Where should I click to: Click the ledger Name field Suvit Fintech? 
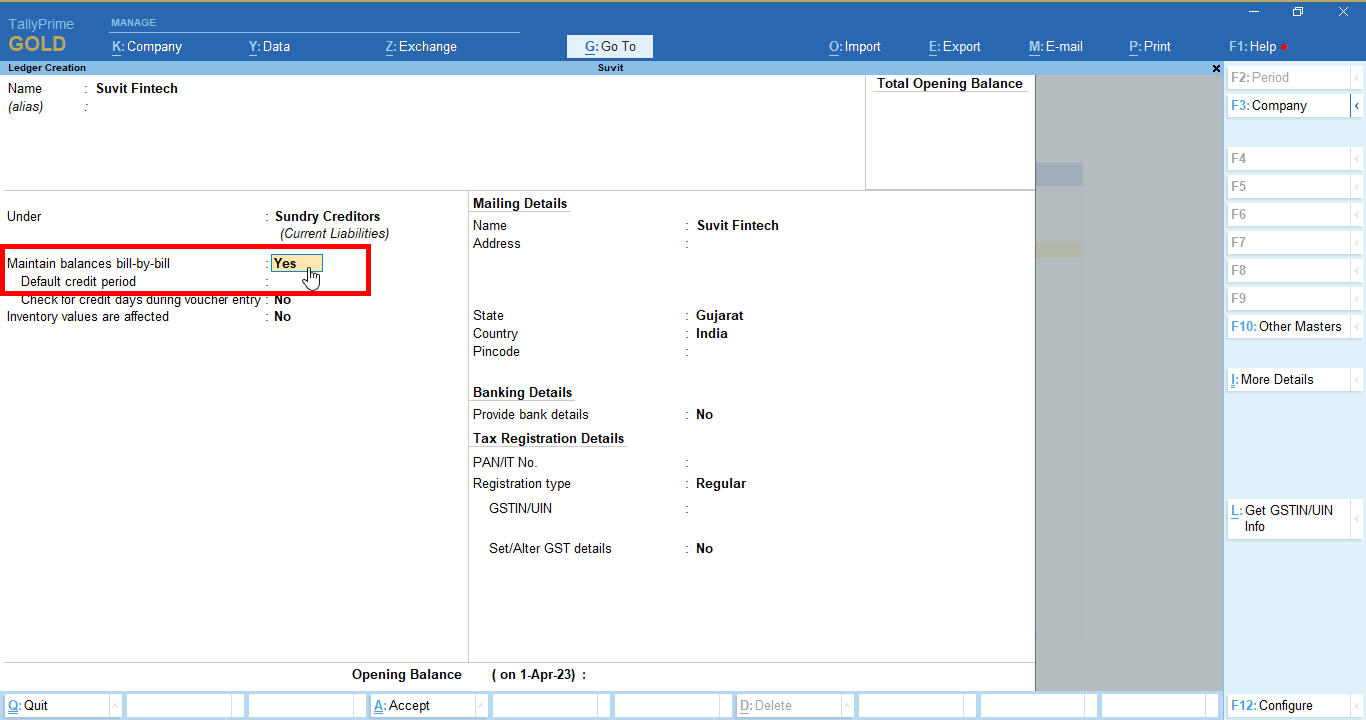point(137,88)
